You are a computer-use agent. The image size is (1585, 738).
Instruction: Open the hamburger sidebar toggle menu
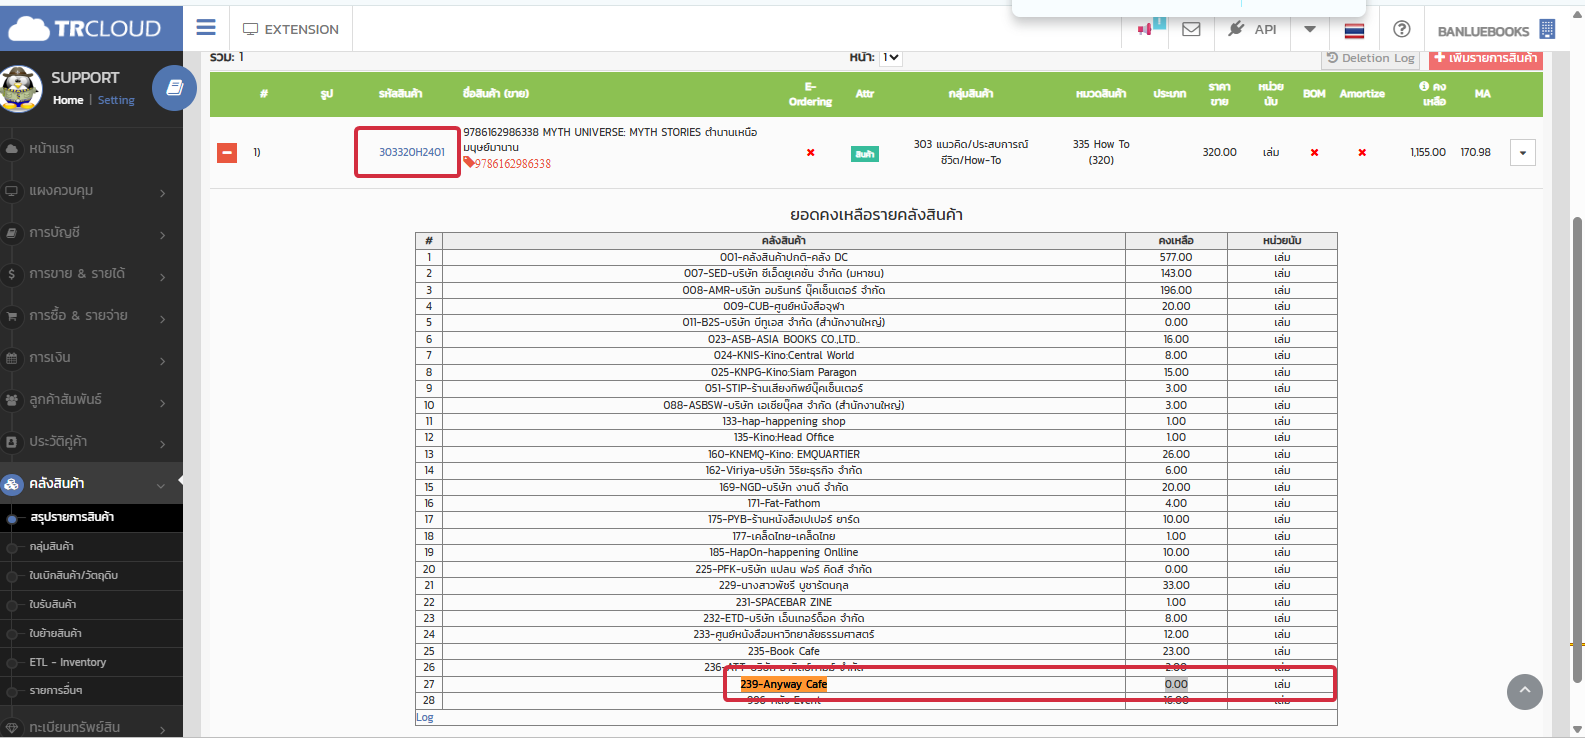pyautogui.click(x=206, y=28)
